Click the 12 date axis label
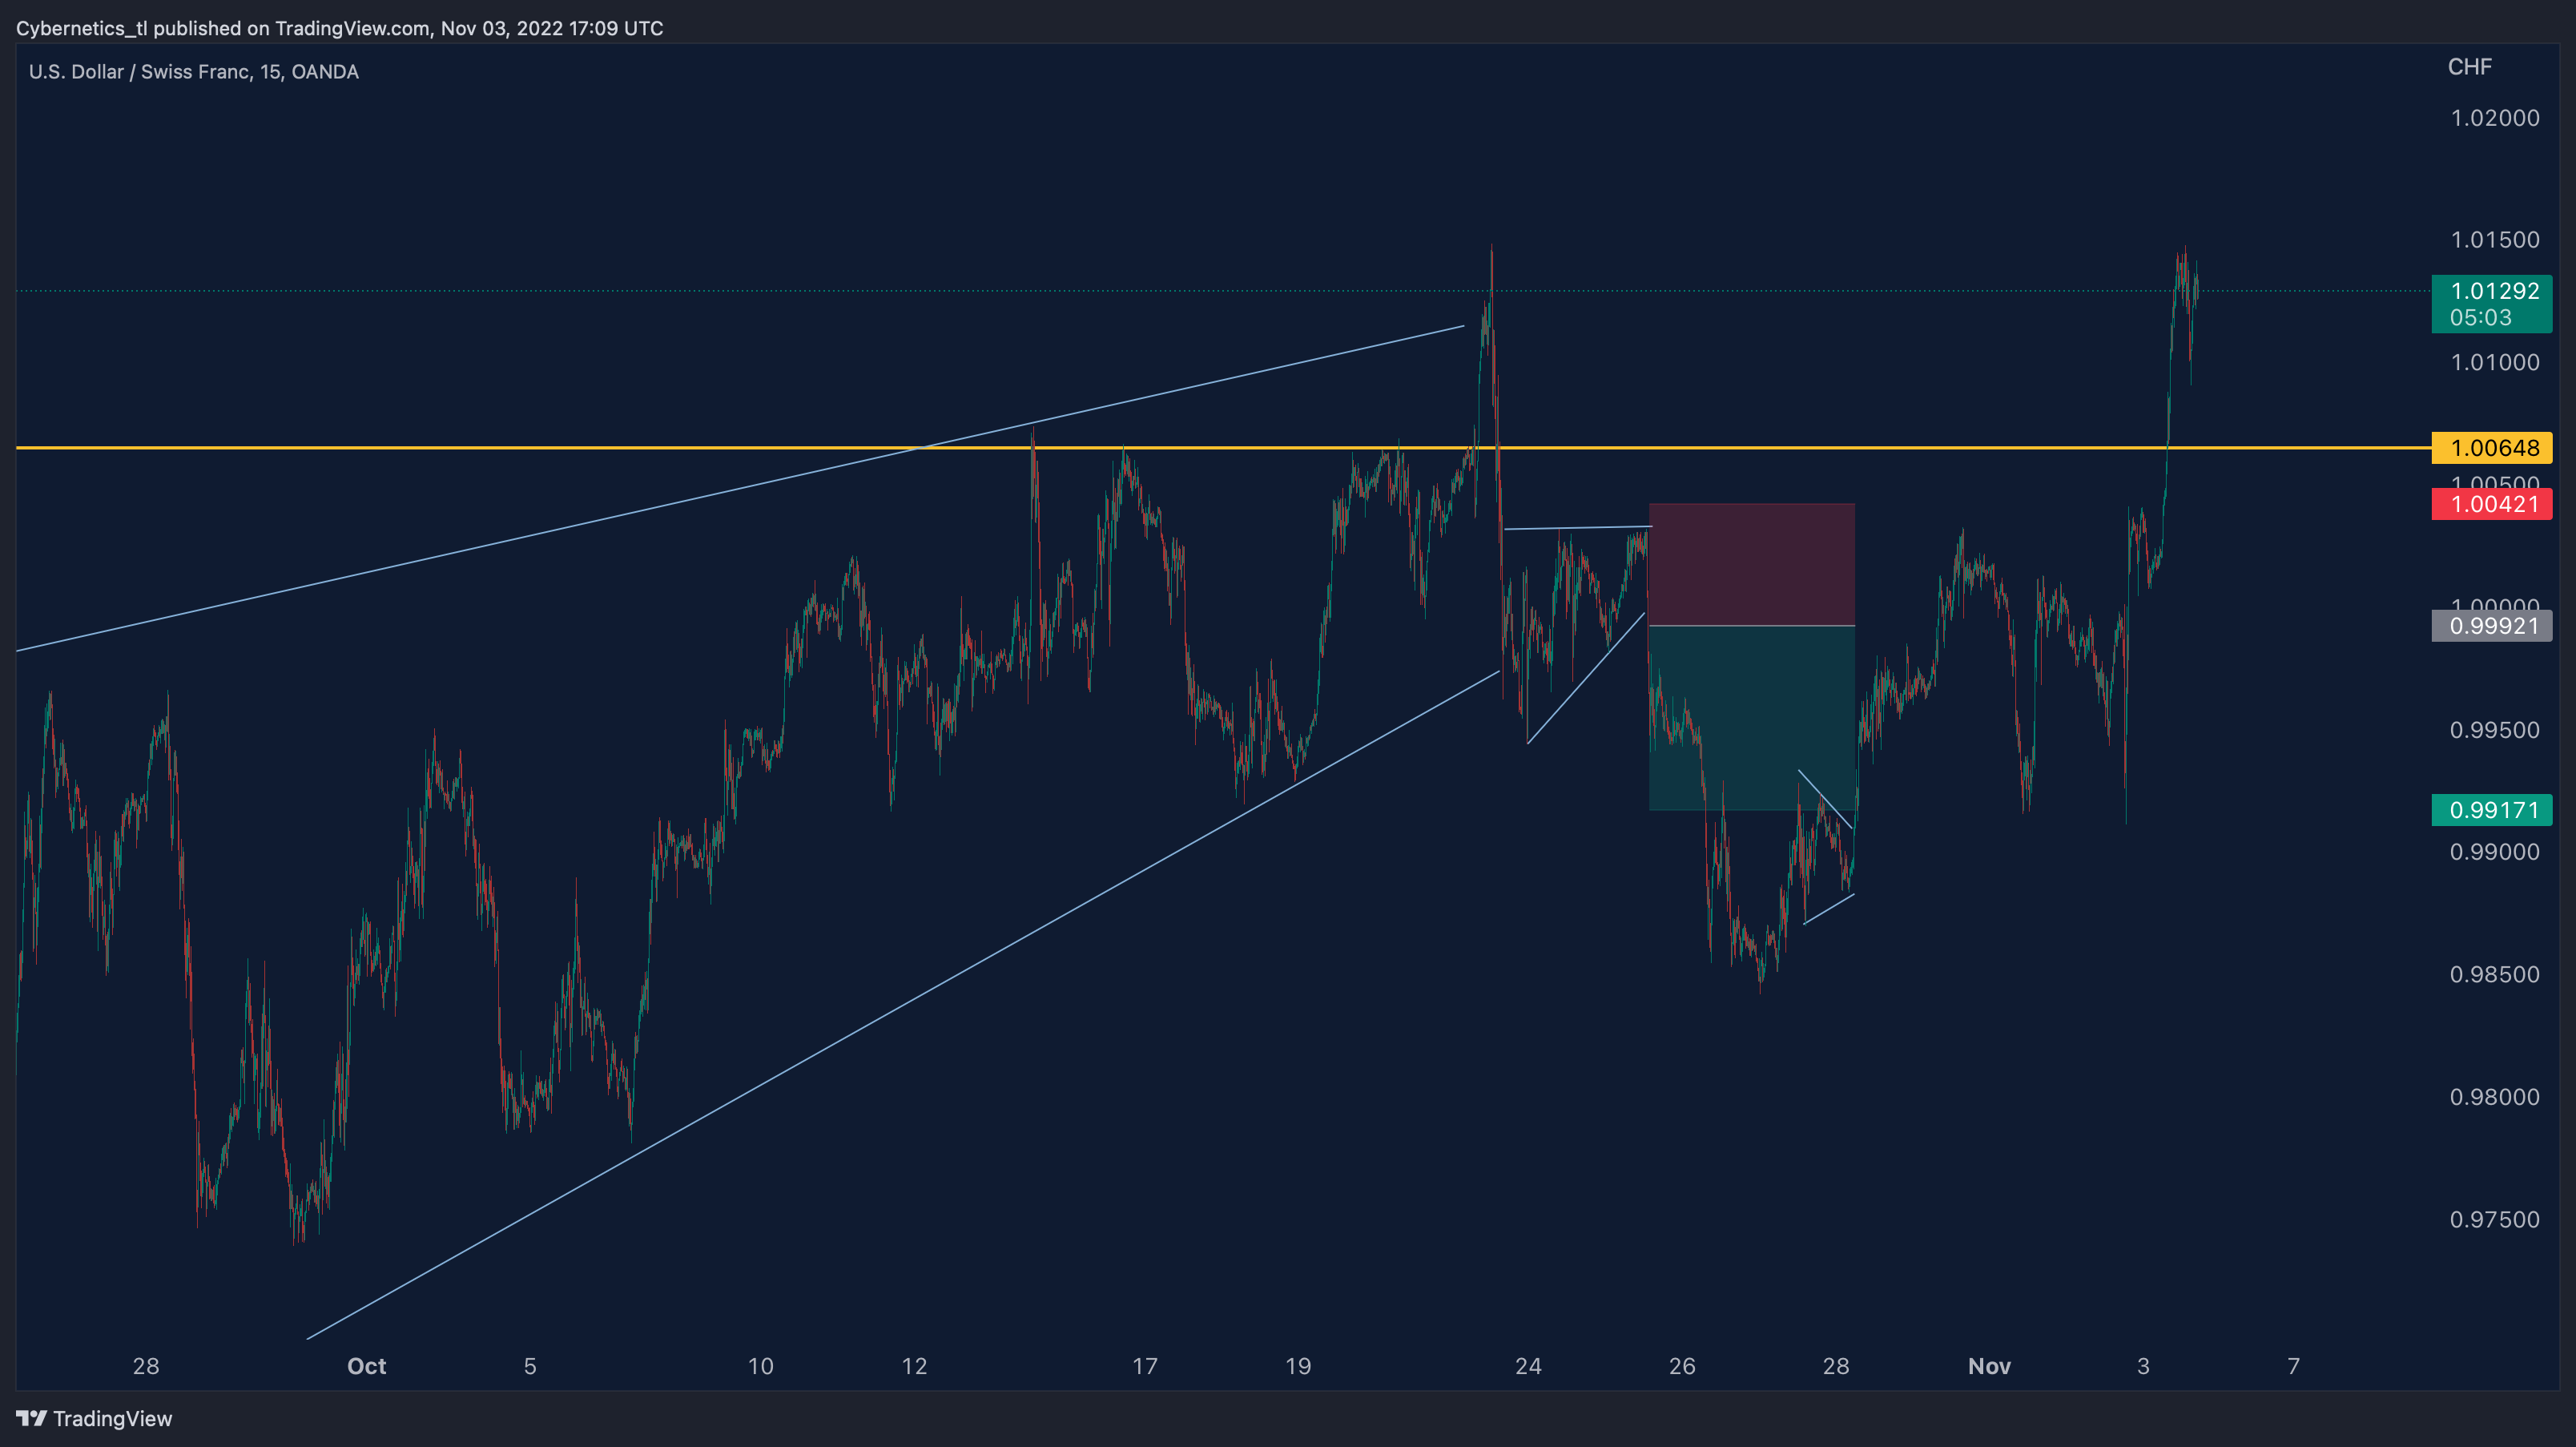 (x=914, y=1366)
